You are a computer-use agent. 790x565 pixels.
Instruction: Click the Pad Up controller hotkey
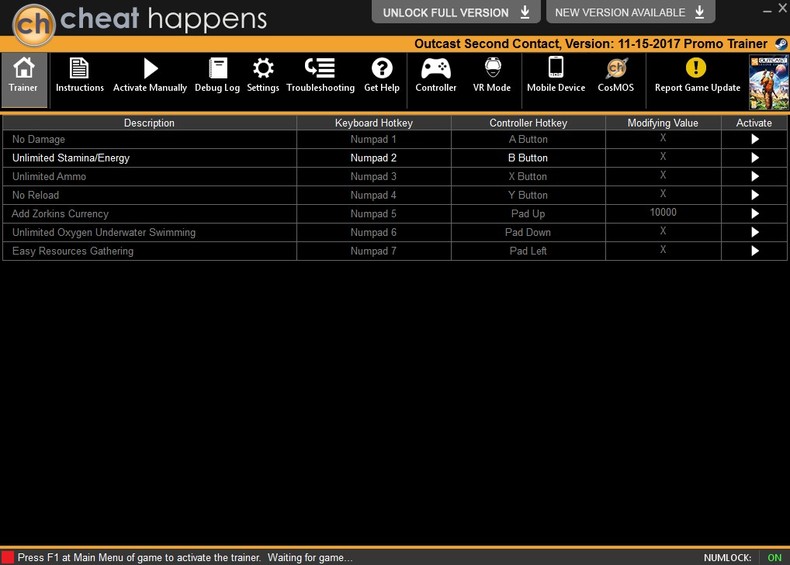pos(528,214)
